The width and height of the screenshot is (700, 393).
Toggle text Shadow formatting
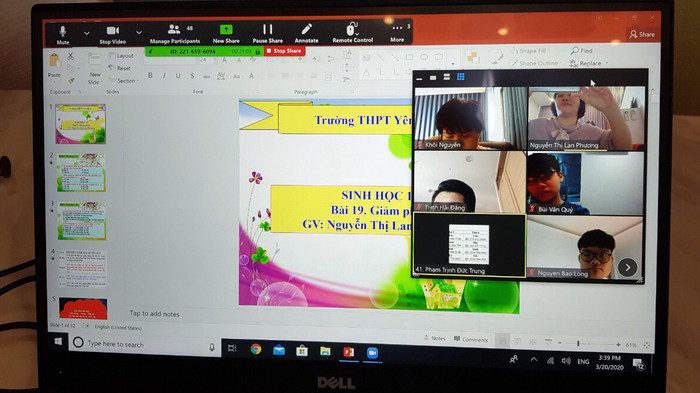[x=192, y=76]
